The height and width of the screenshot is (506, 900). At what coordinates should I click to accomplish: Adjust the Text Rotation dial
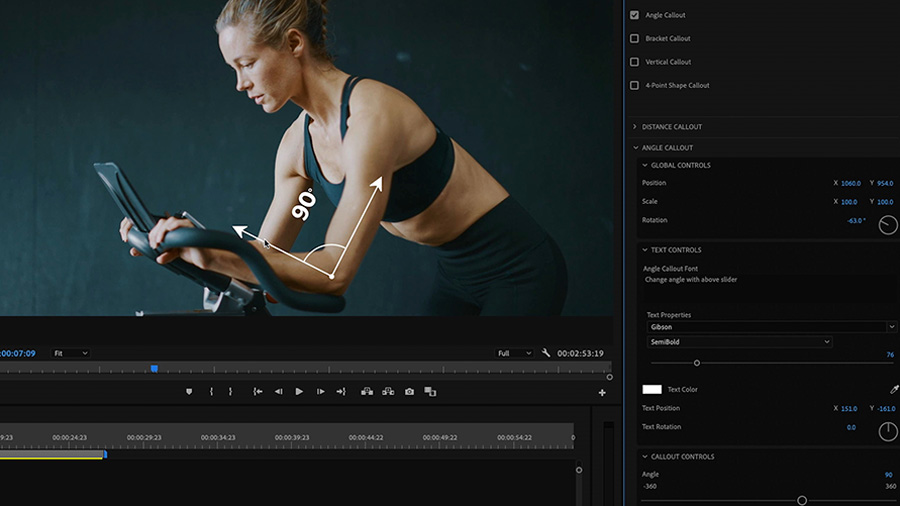point(888,431)
